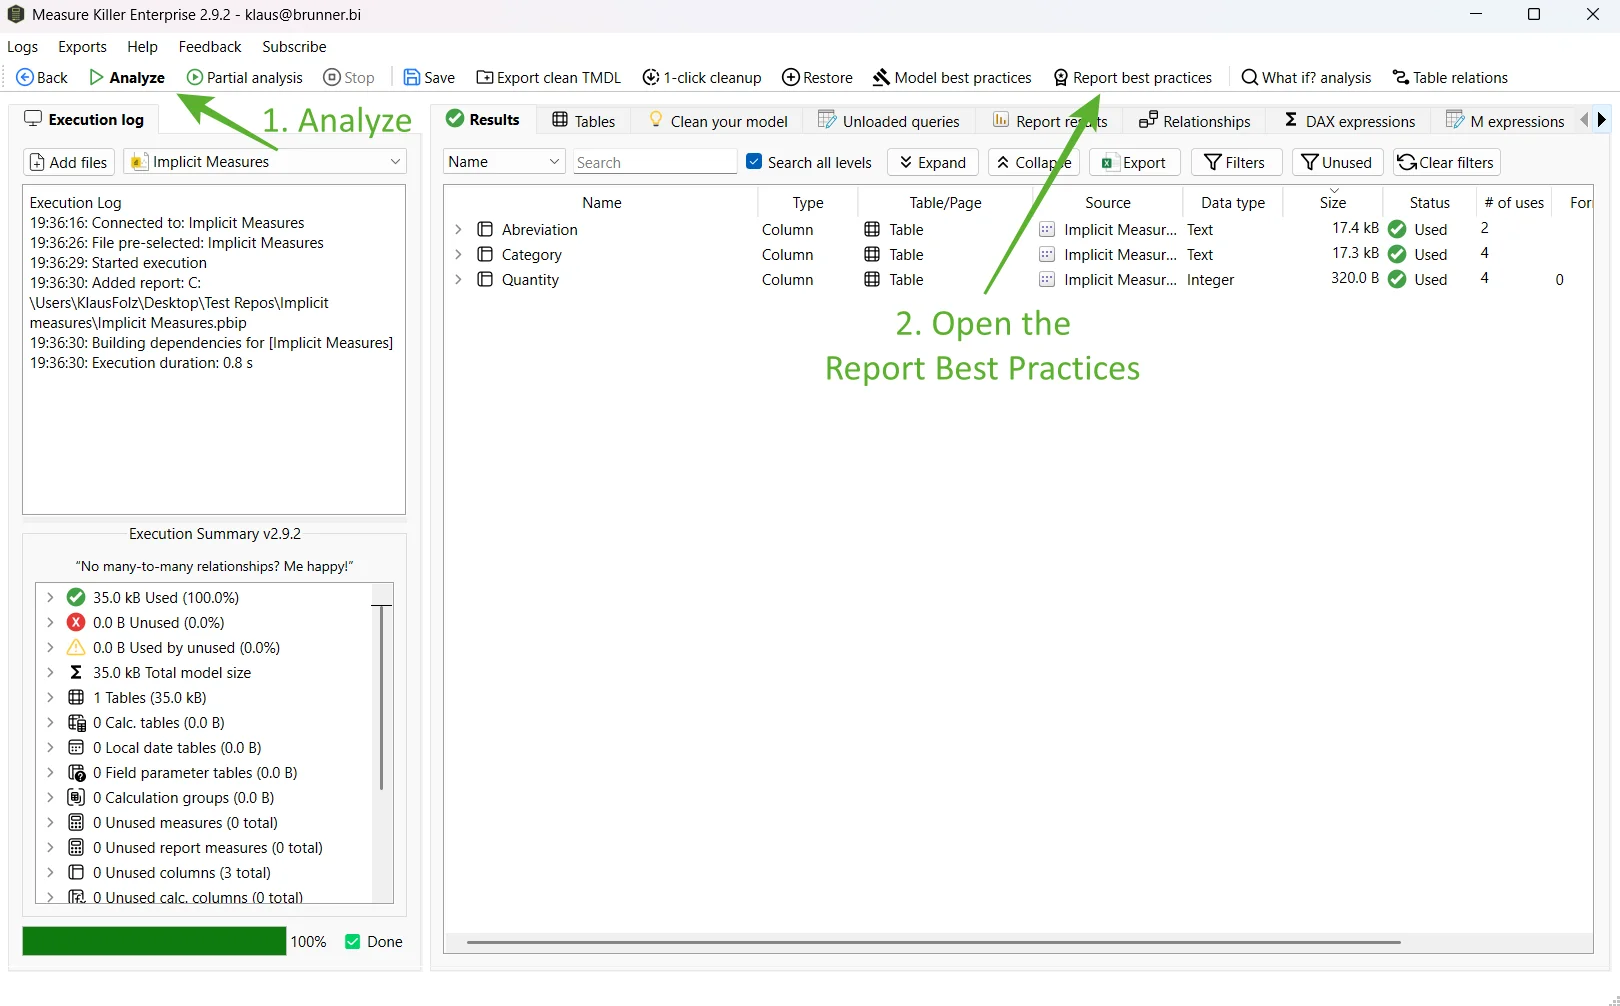
Task: Open the Feedback menu
Action: click(x=210, y=47)
